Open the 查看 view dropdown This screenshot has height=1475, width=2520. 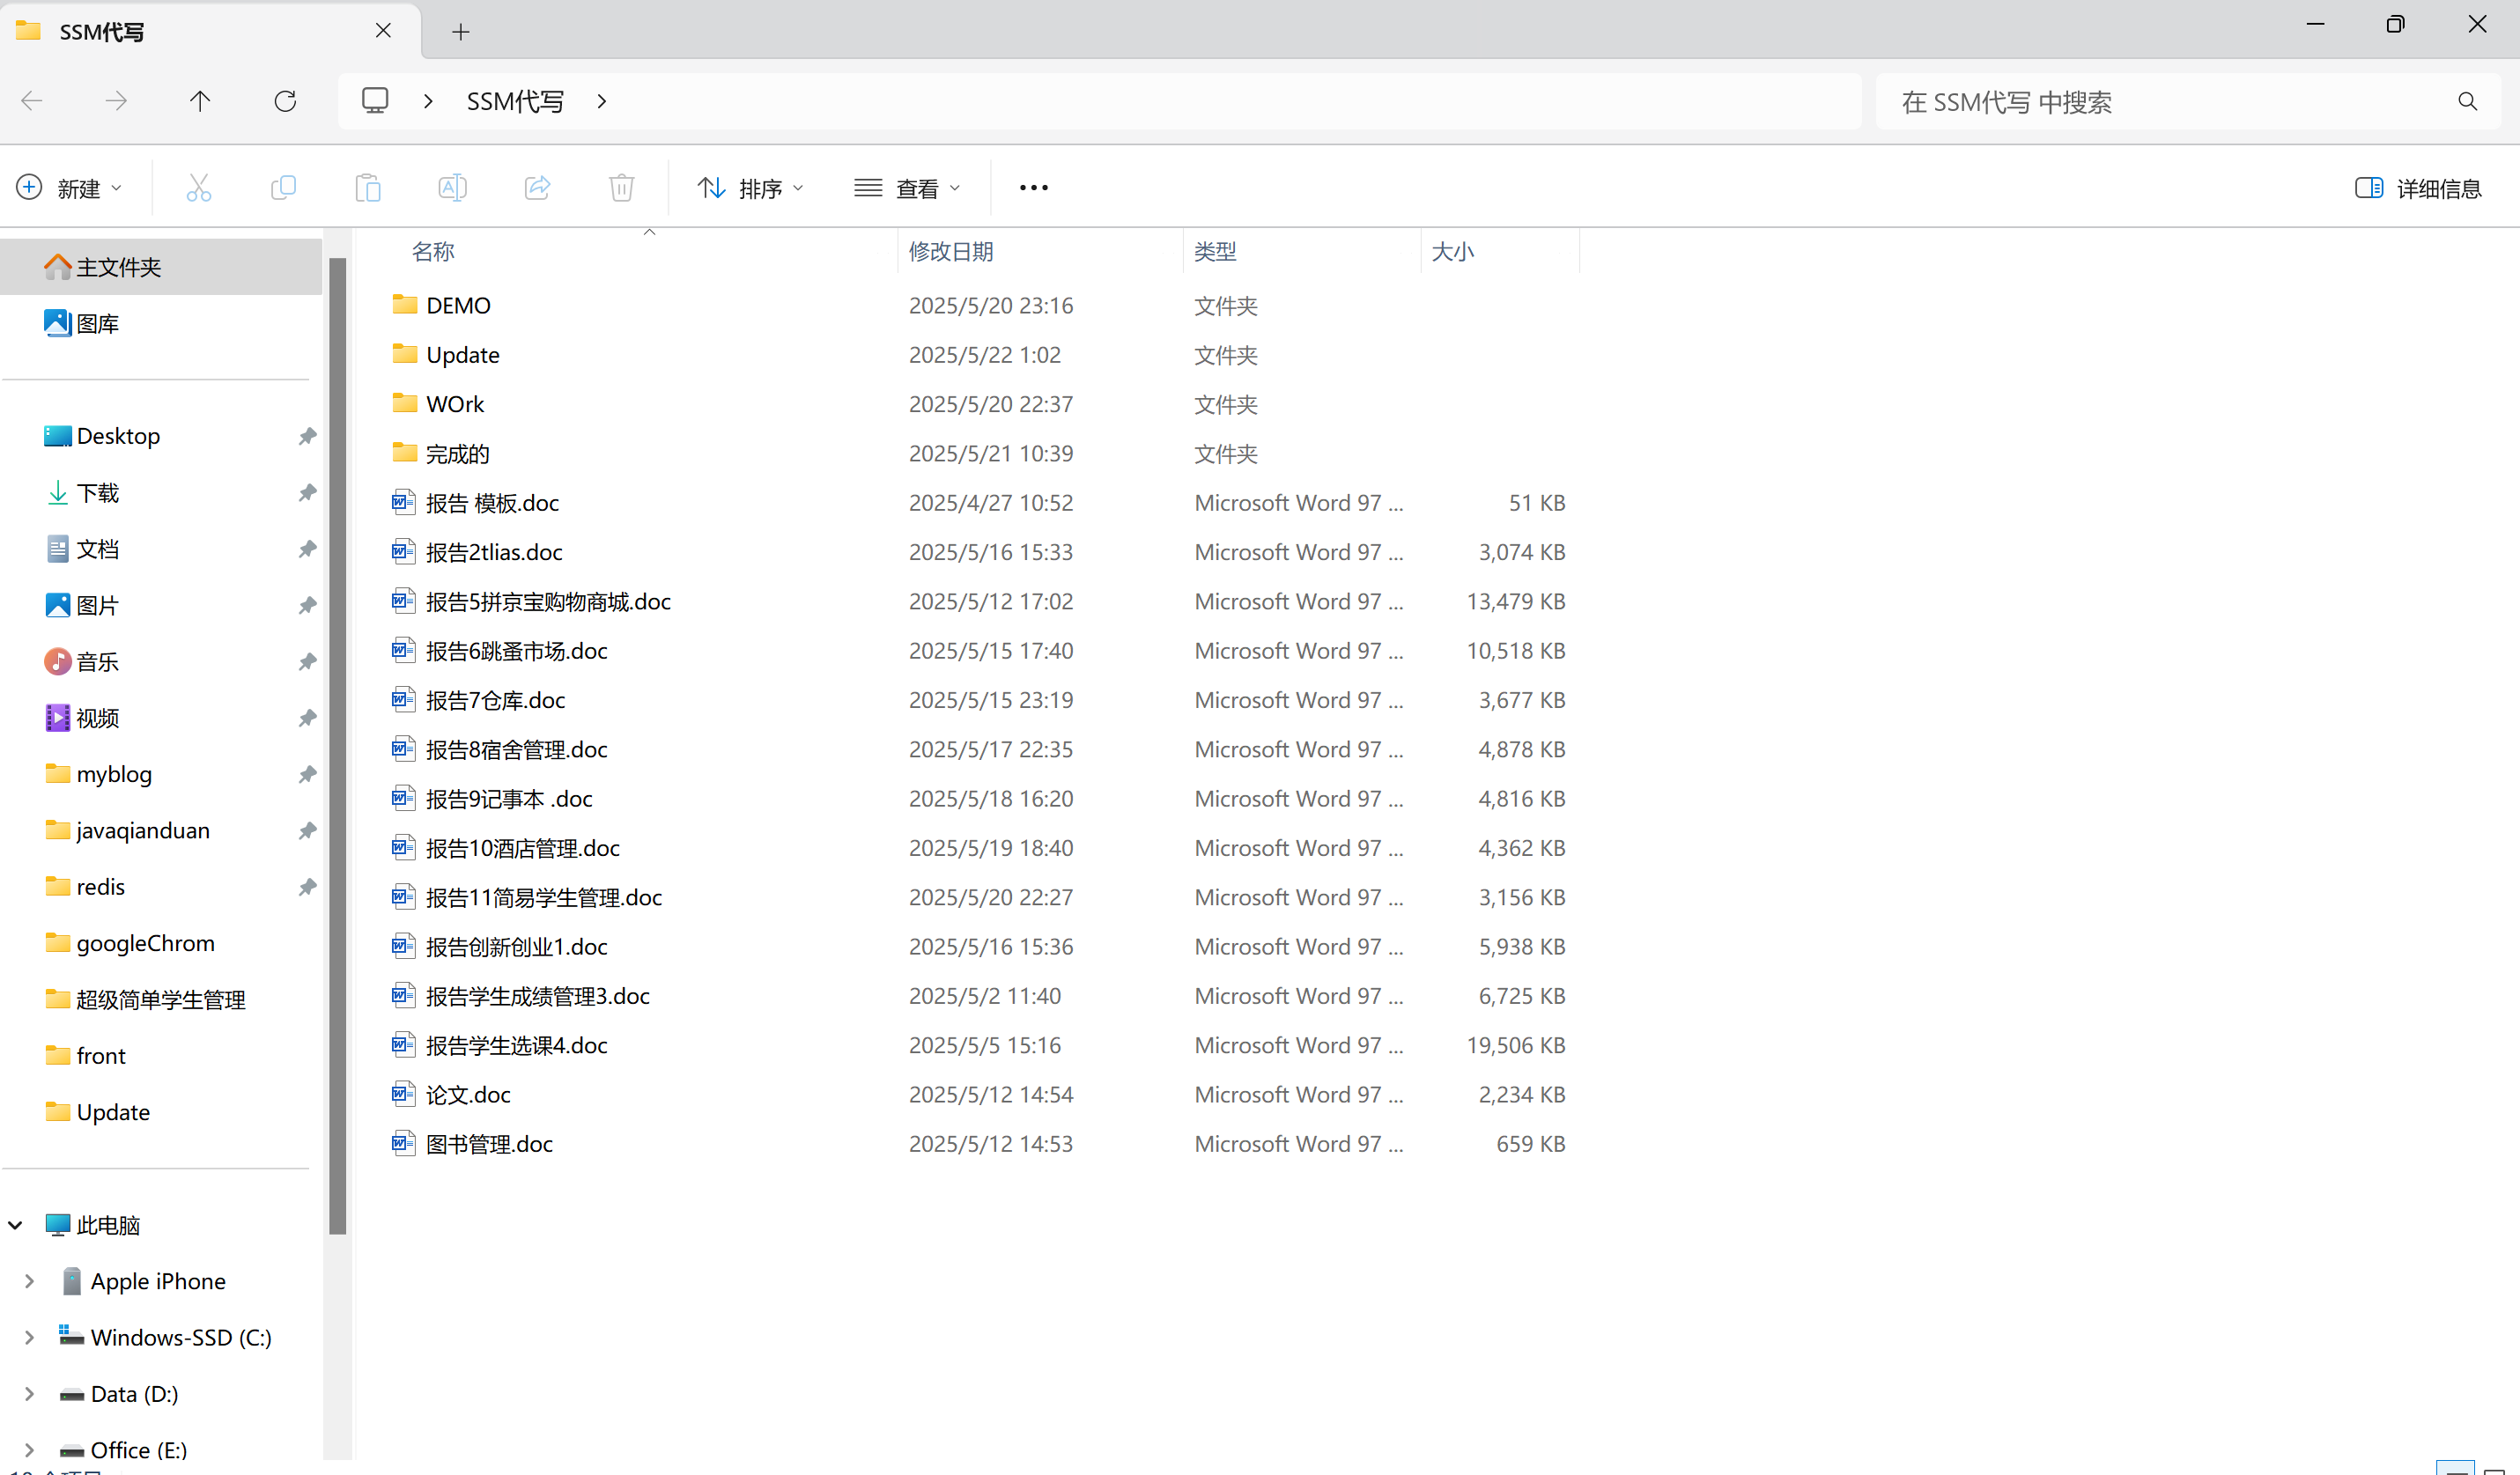tap(907, 188)
